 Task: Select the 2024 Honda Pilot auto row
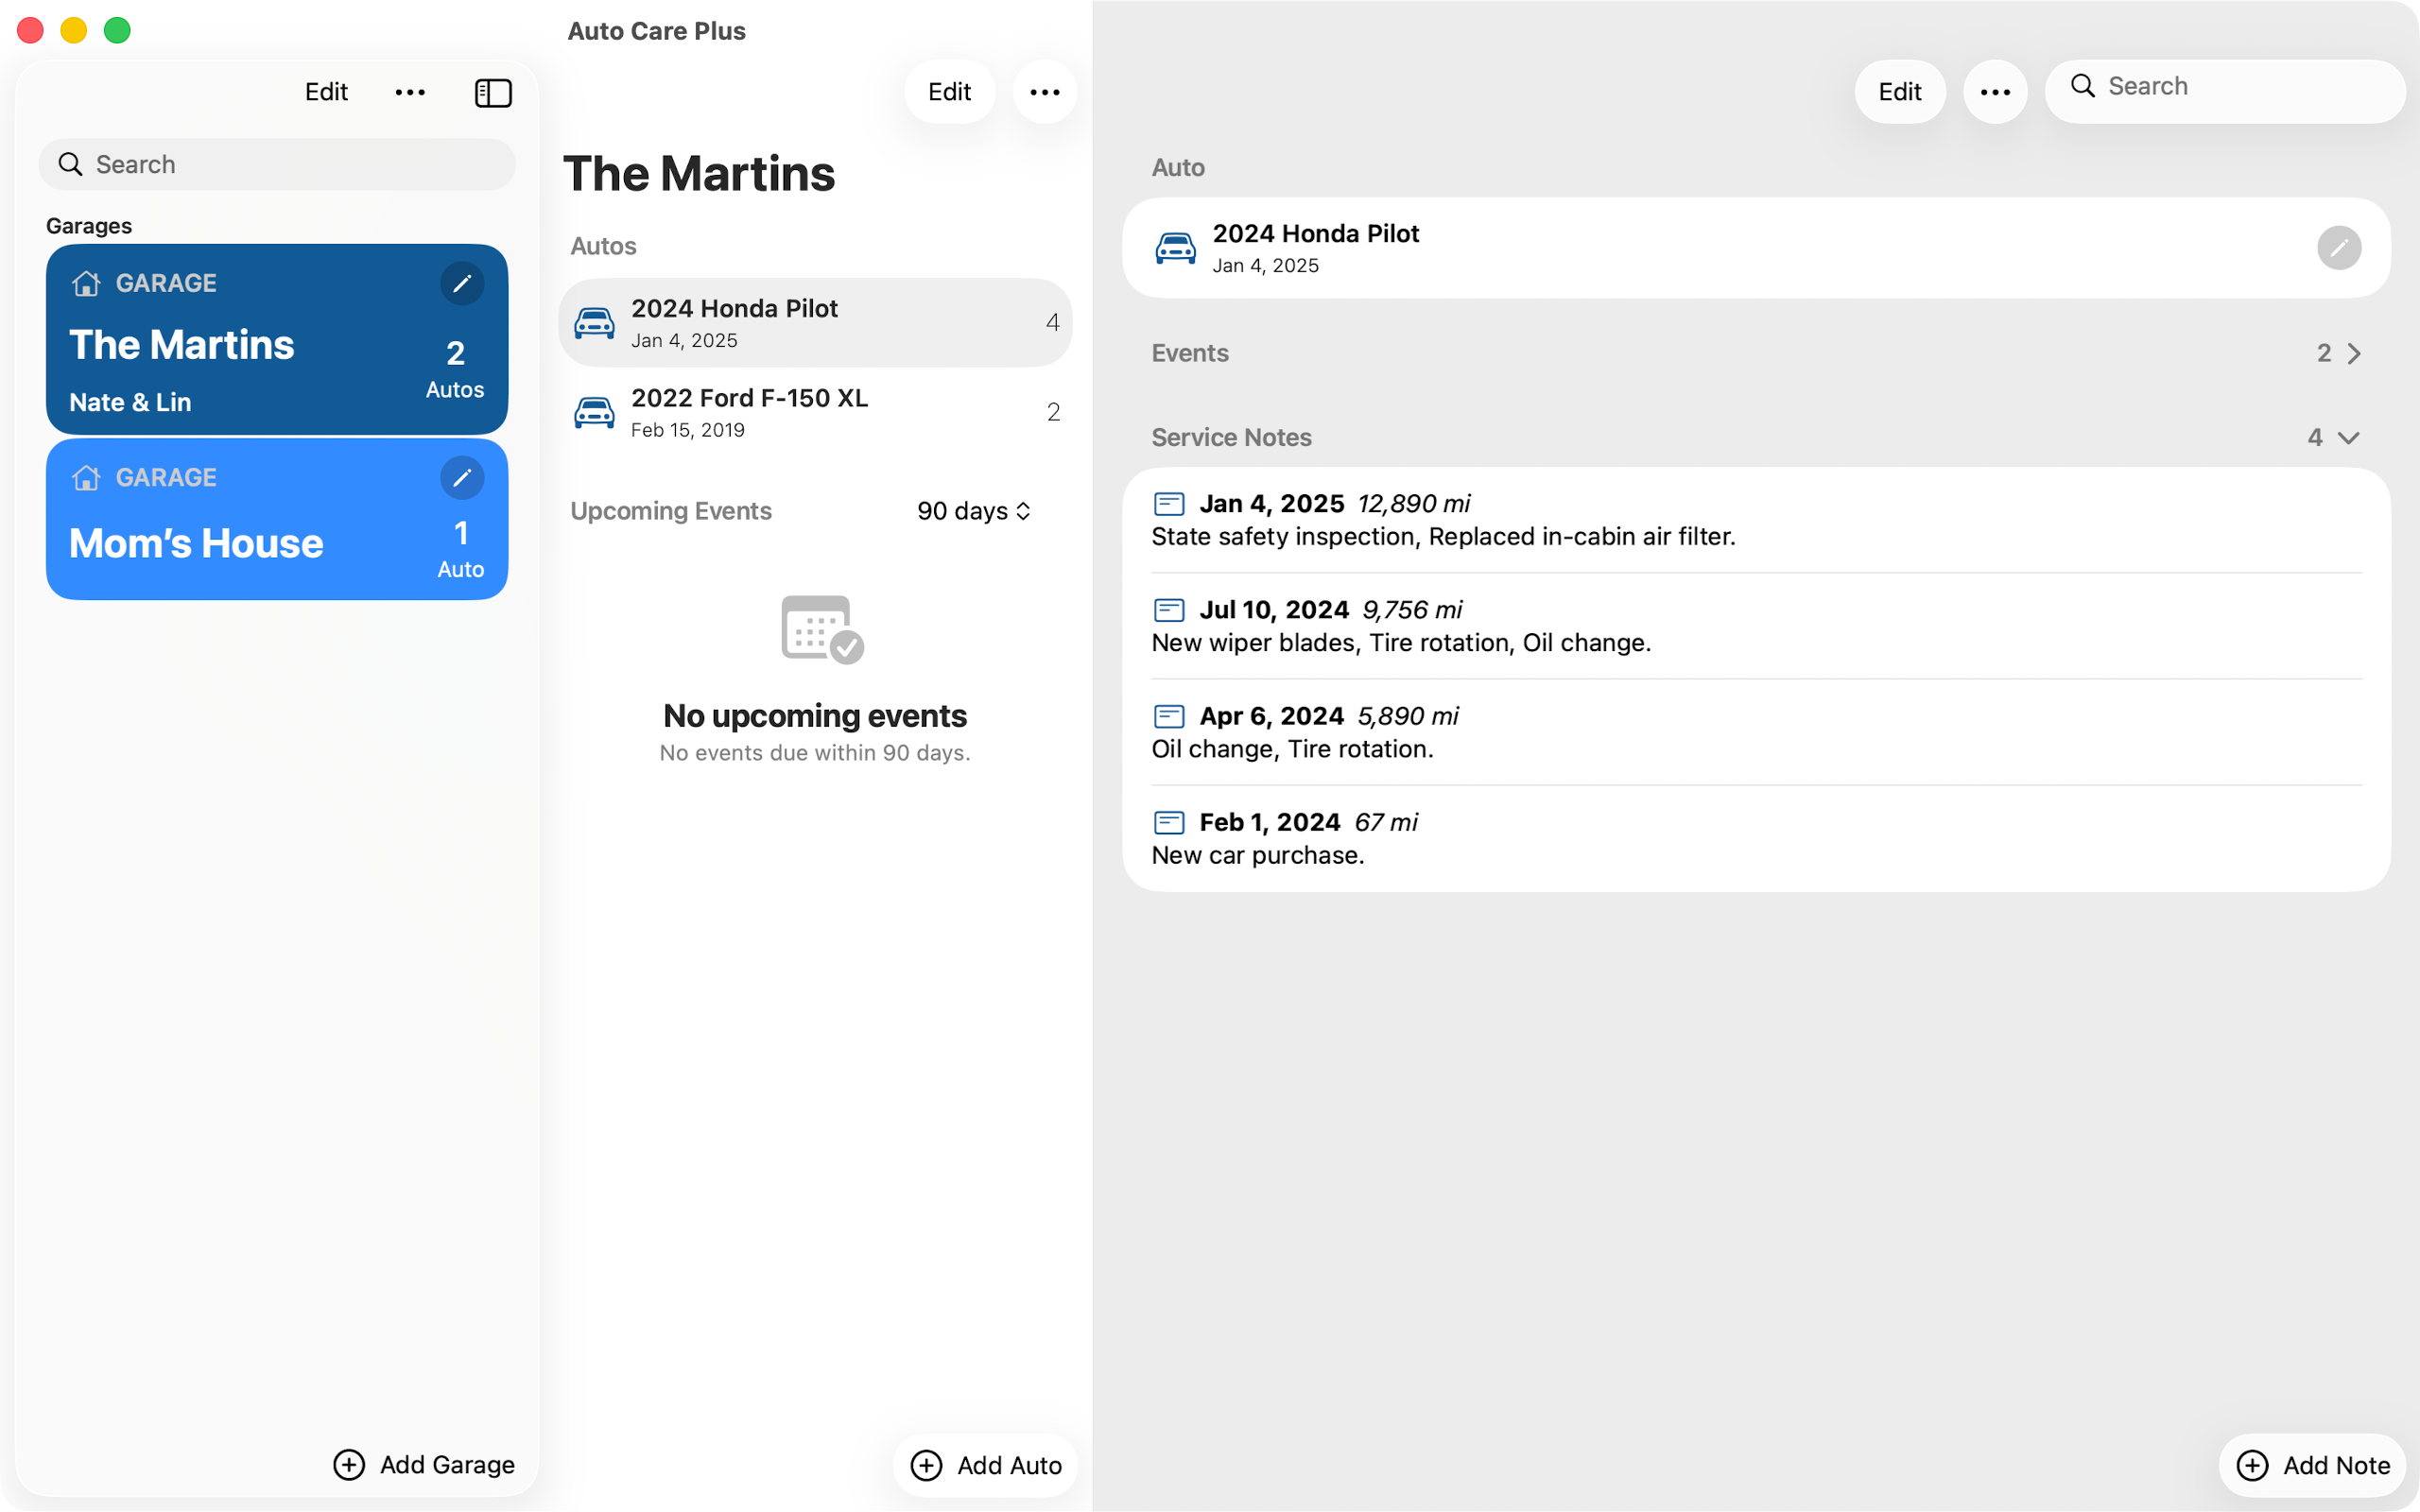(x=815, y=323)
